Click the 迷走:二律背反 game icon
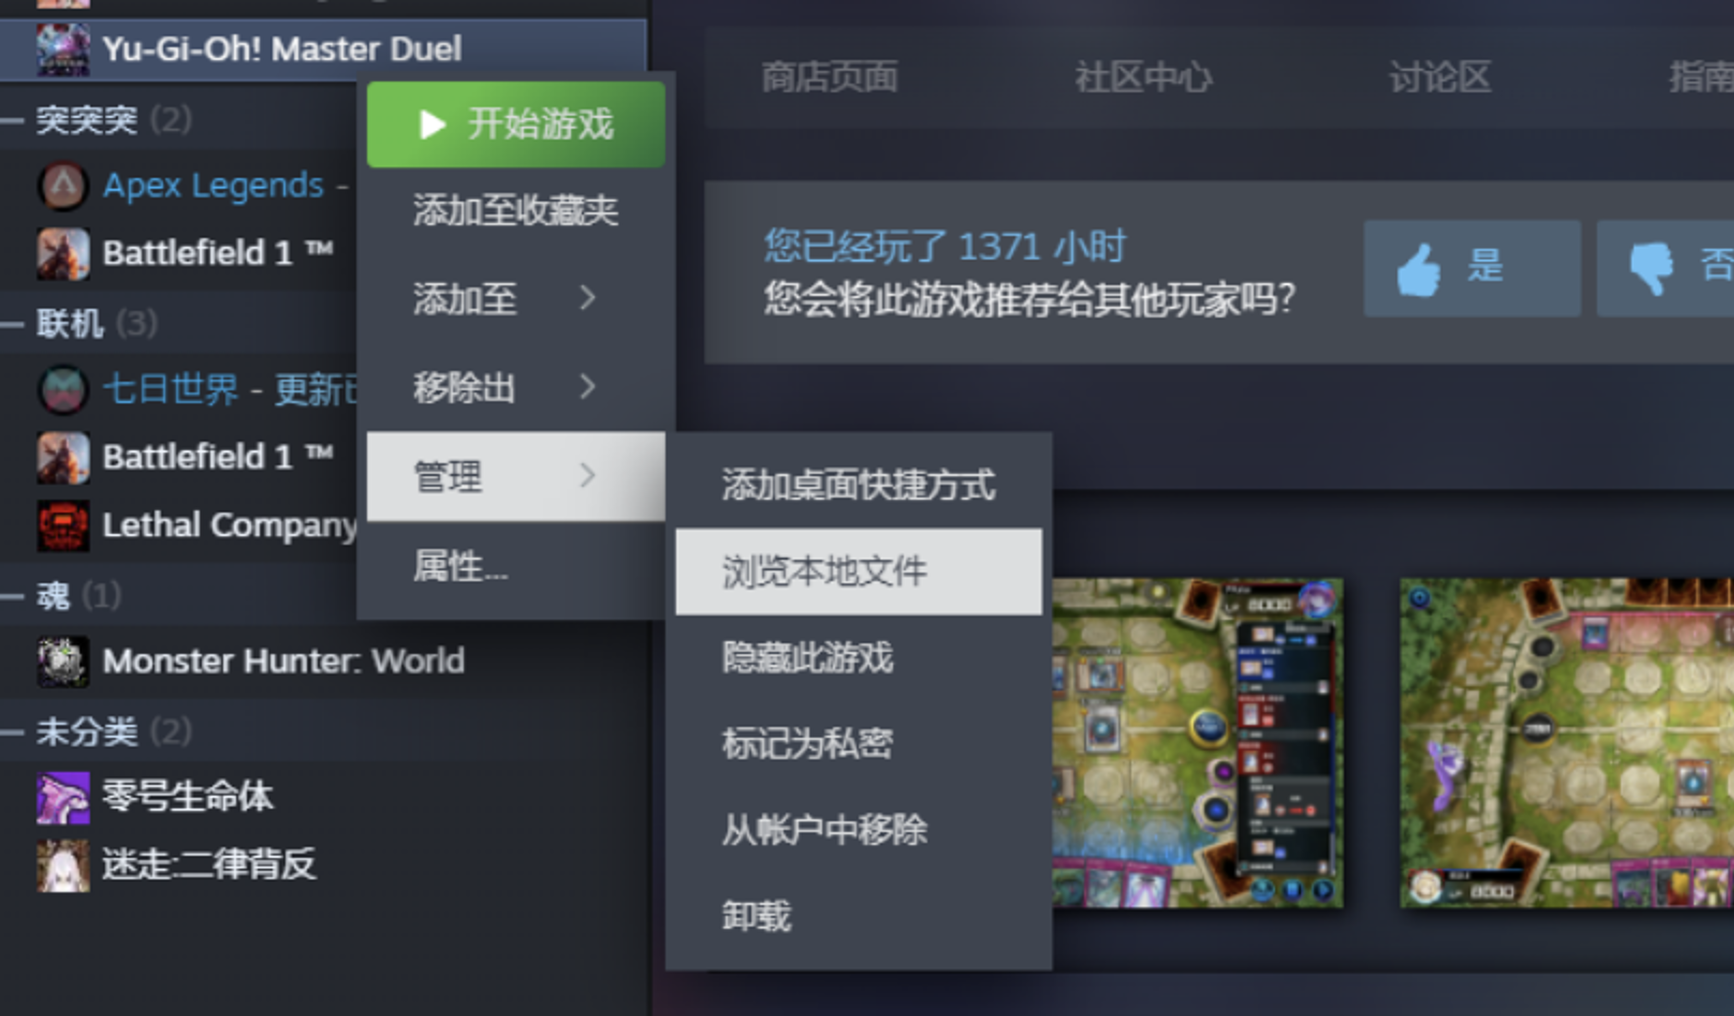Viewport: 1734px width, 1016px height. [62, 865]
